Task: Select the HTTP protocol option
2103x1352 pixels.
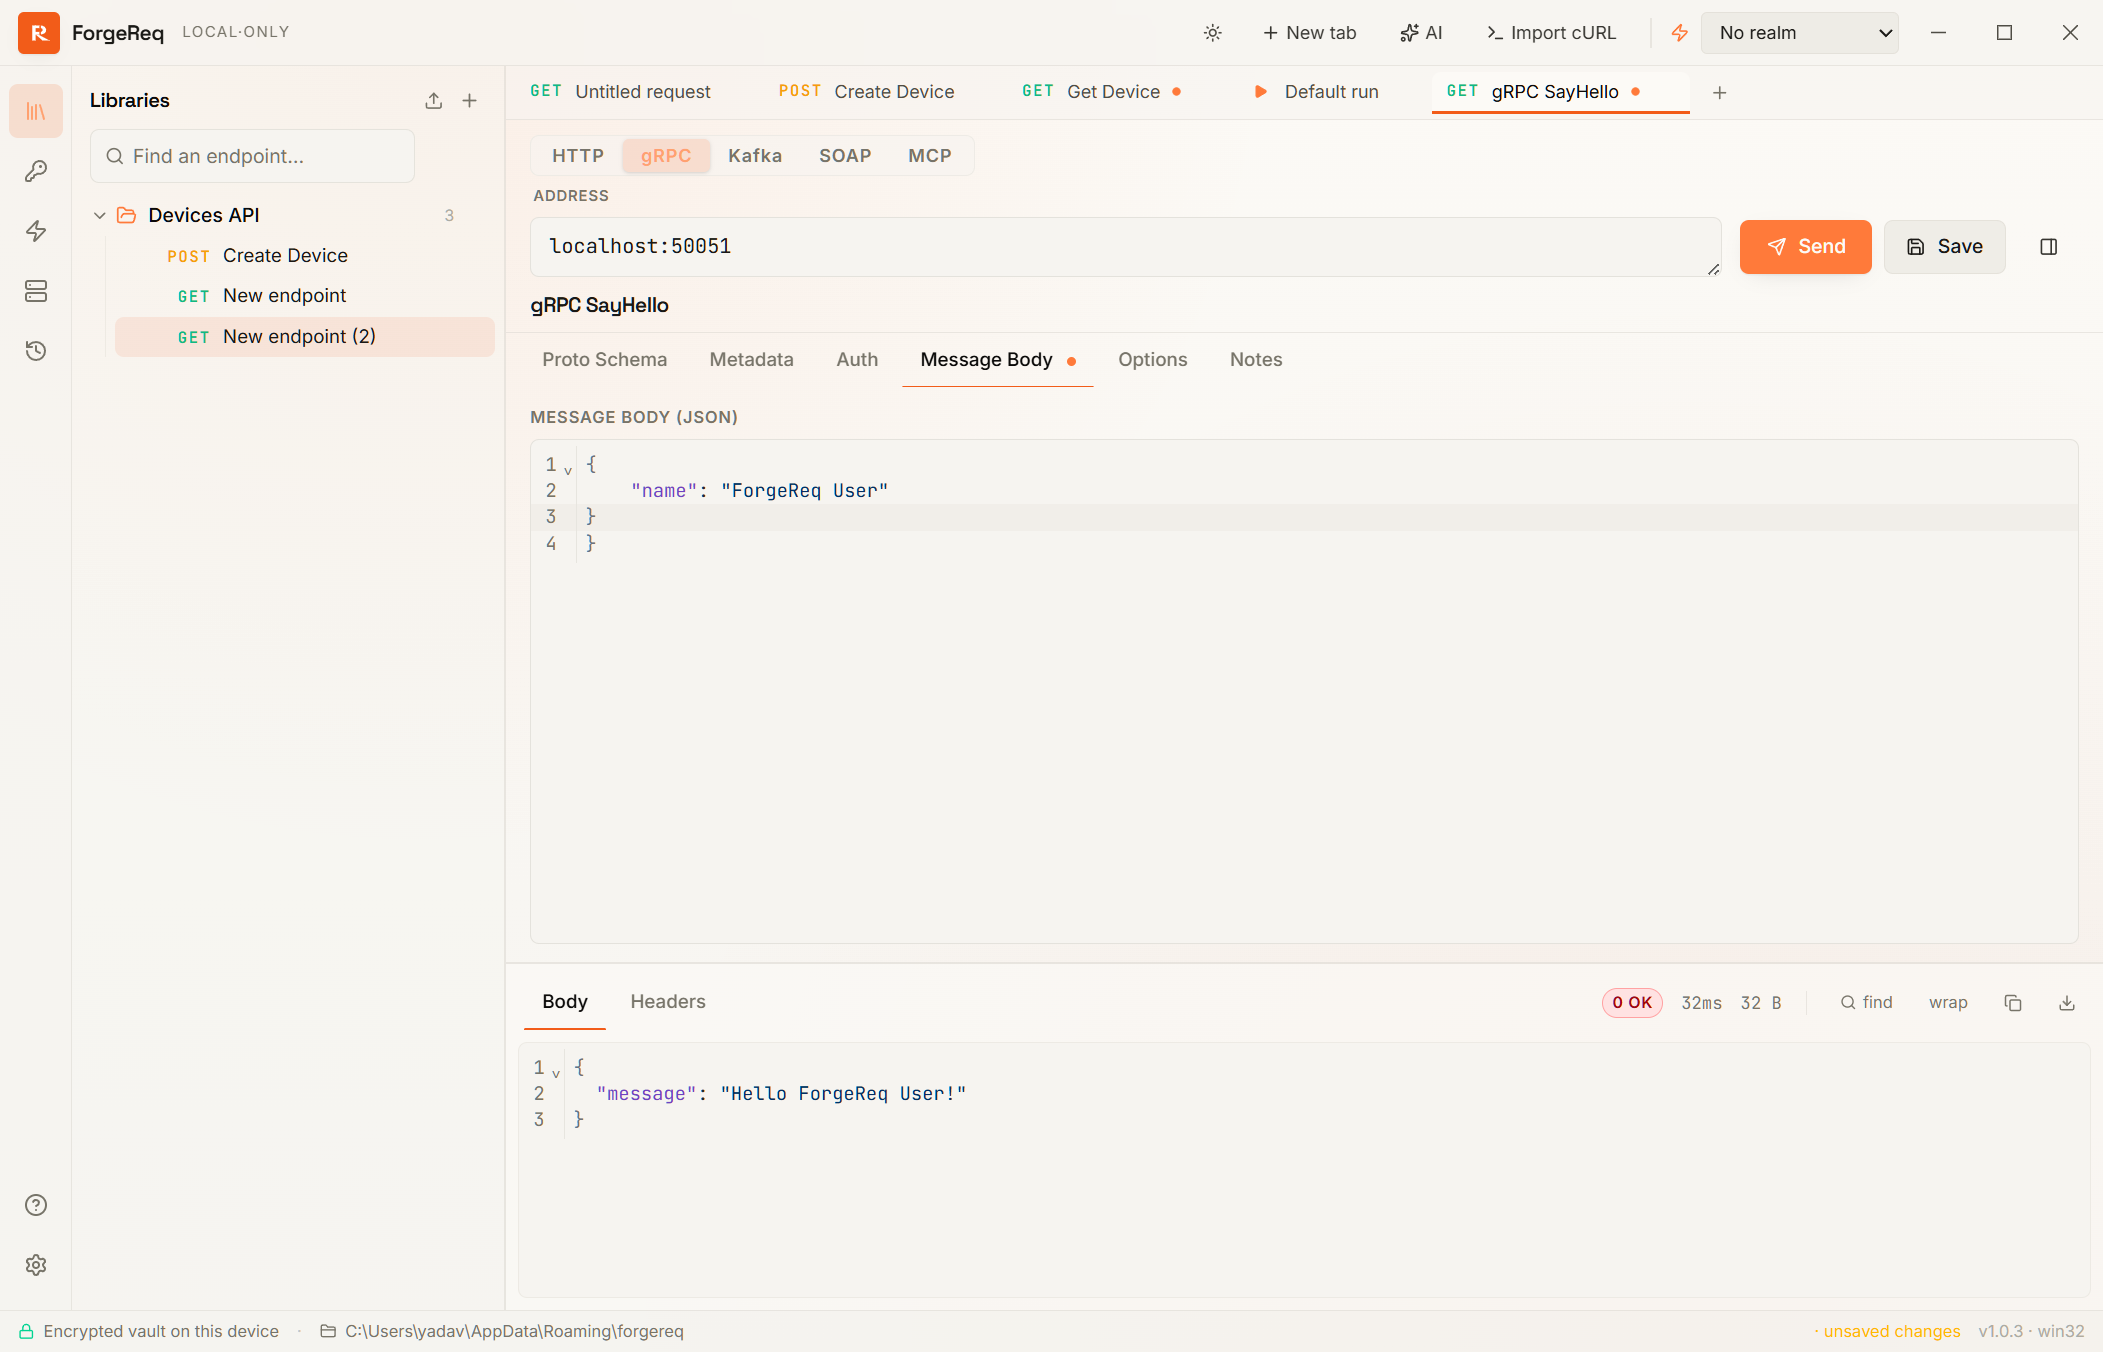Action: pos(578,156)
